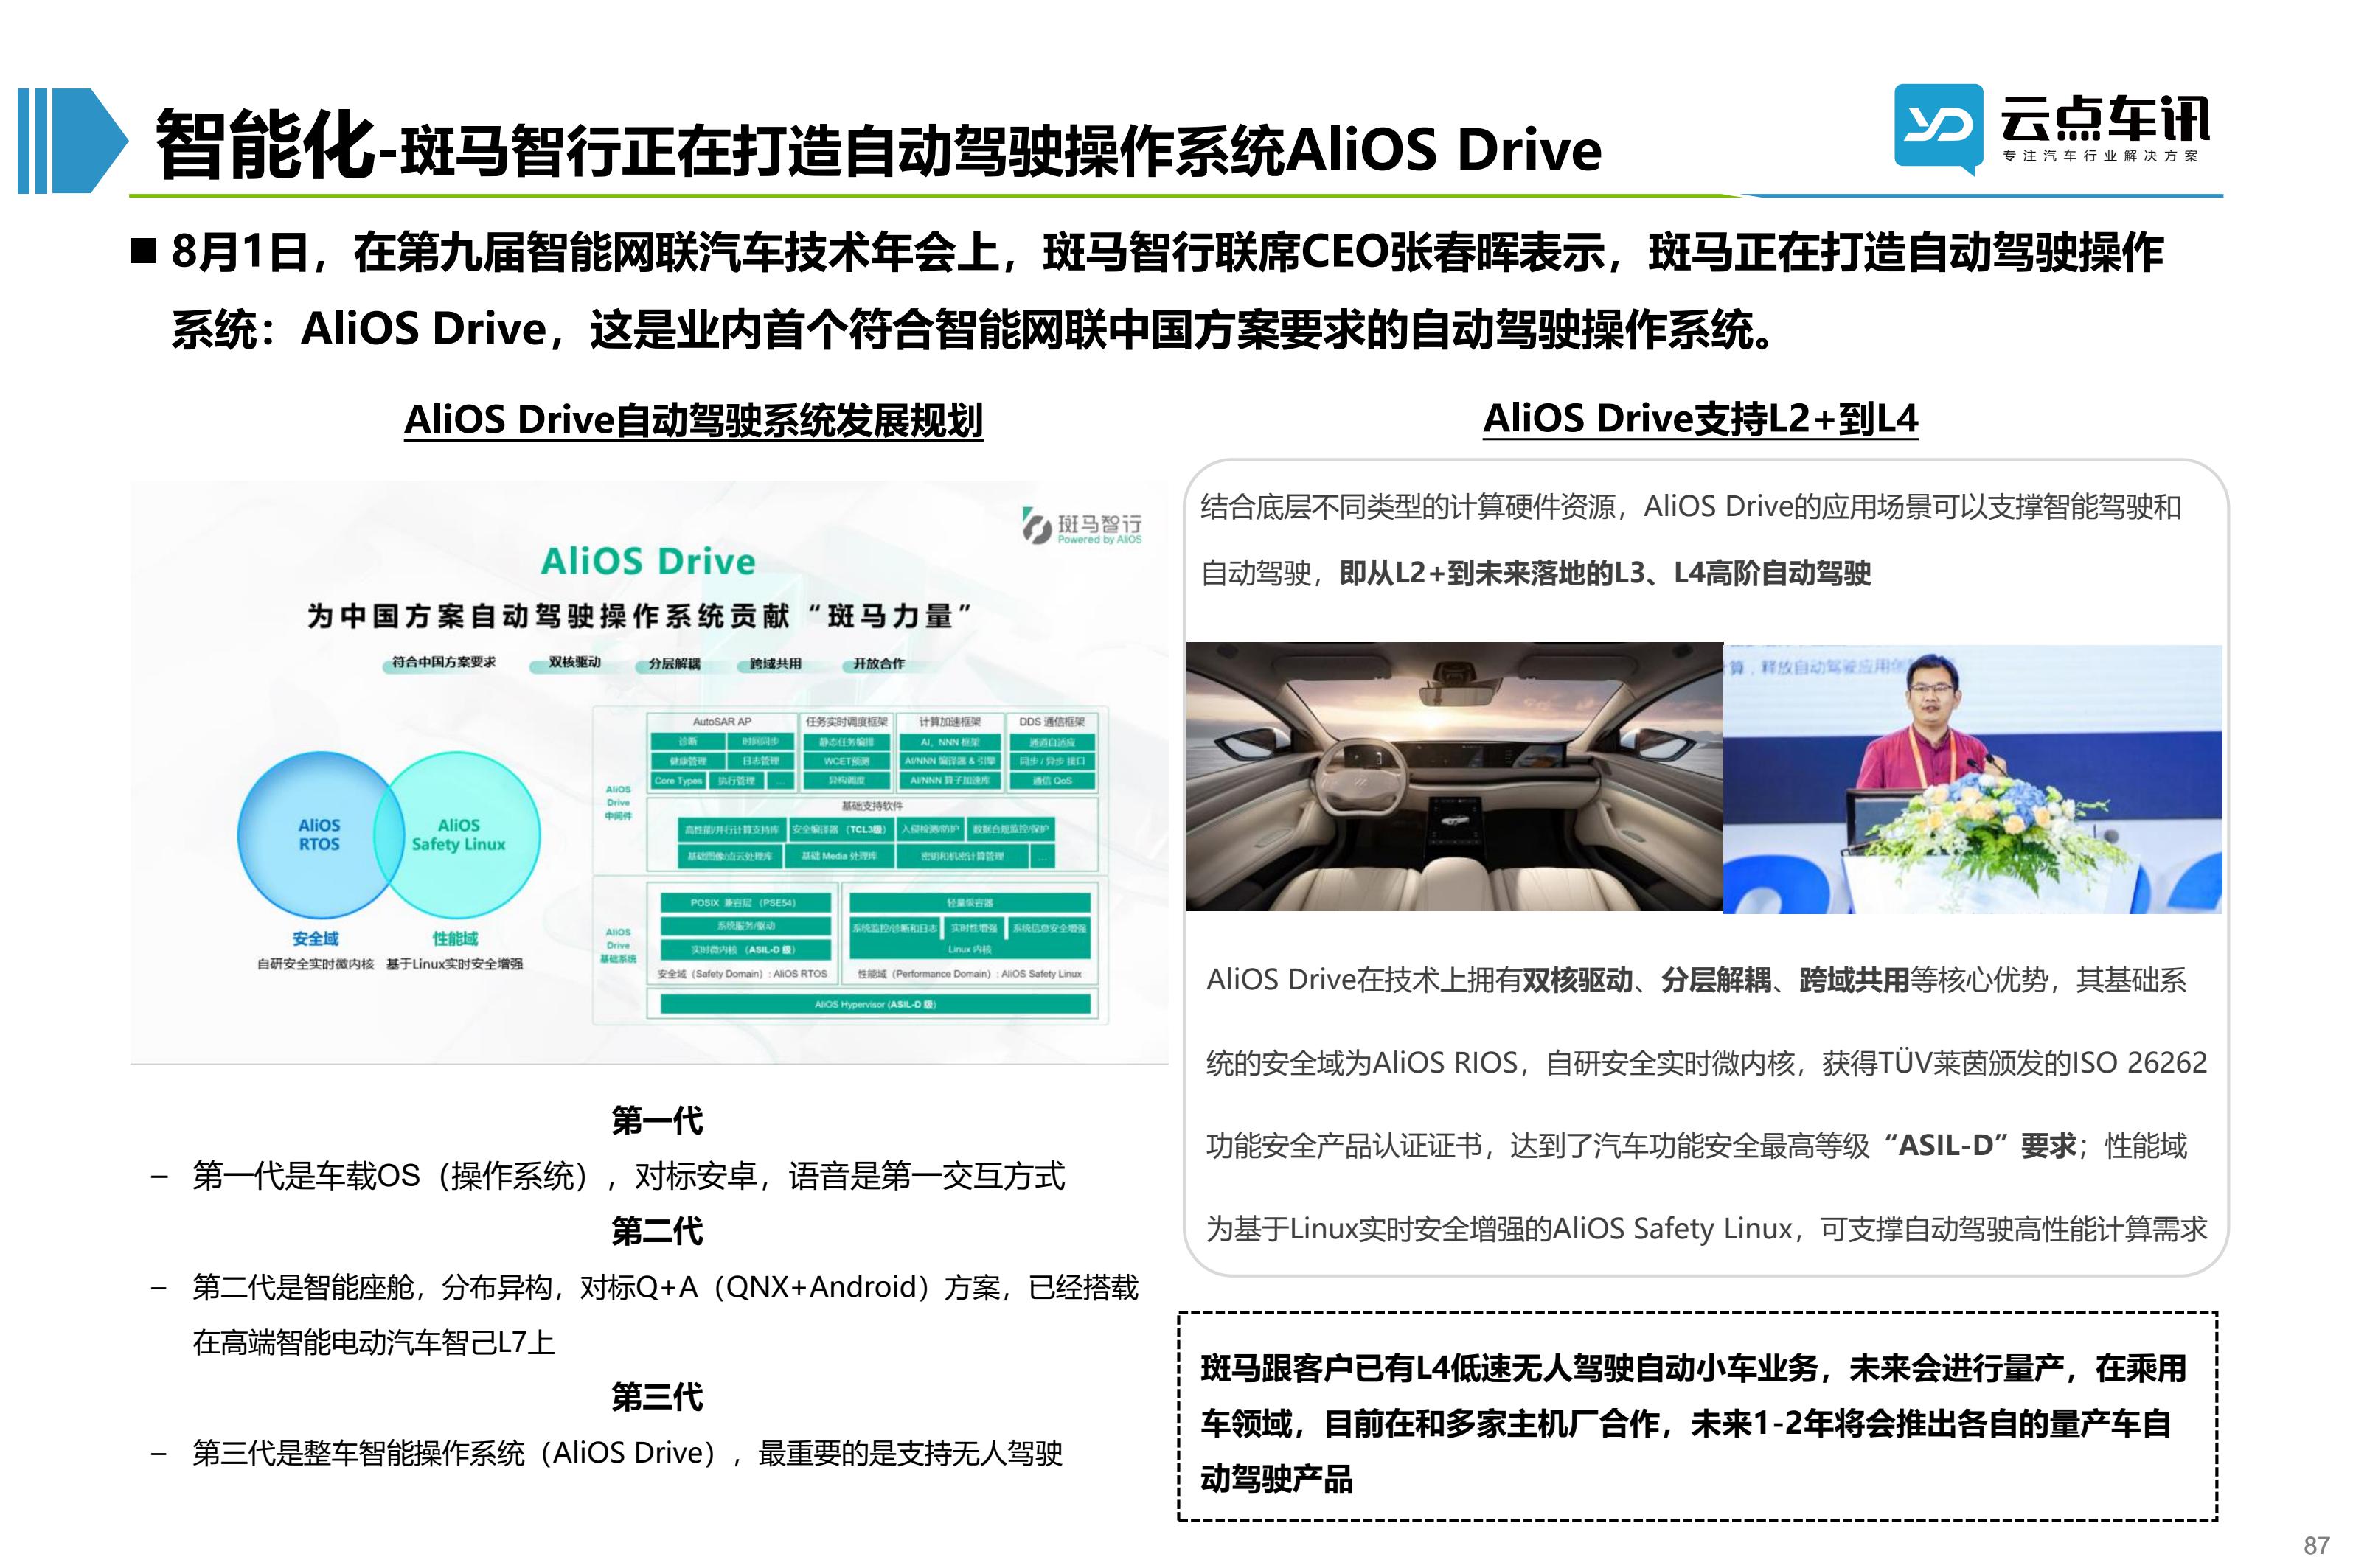The height and width of the screenshot is (1568, 2353).
Task: Click the blue arrow icon beside the title
Action: click(x=72, y=141)
